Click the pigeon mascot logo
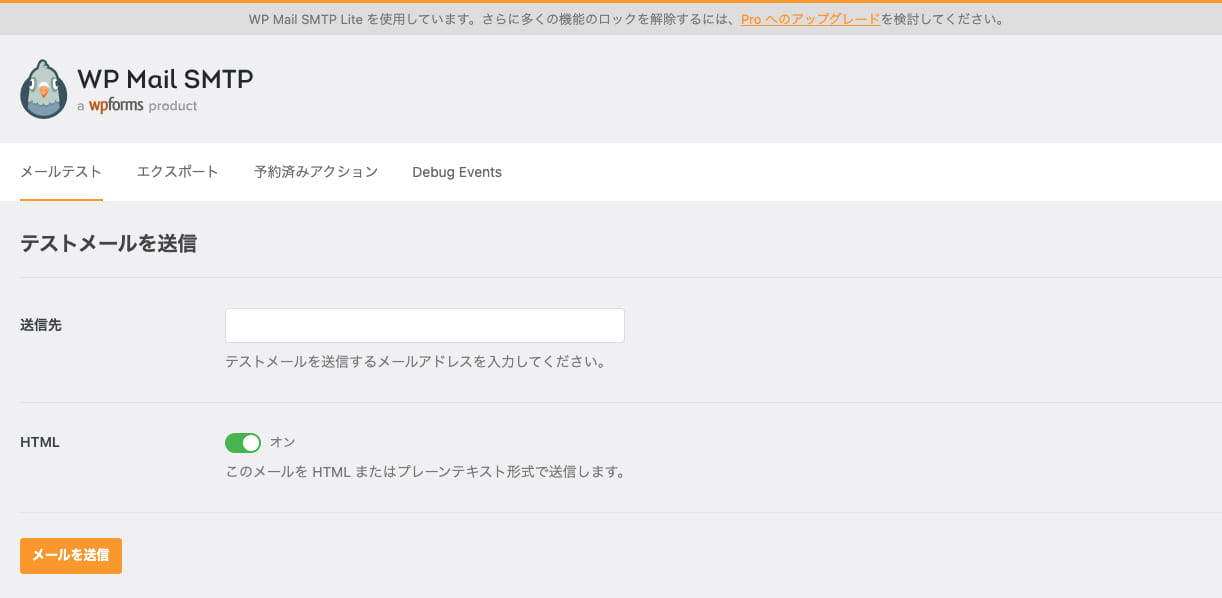The height and width of the screenshot is (598, 1222). click(44, 89)
